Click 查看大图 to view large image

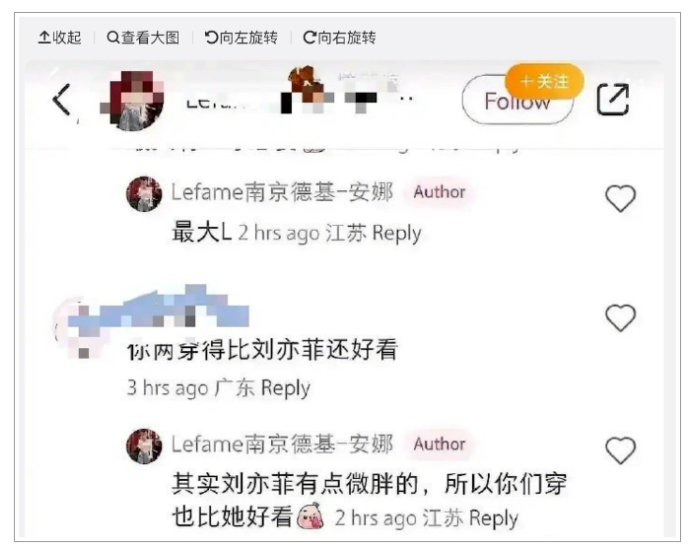click(x=143, y=38)
